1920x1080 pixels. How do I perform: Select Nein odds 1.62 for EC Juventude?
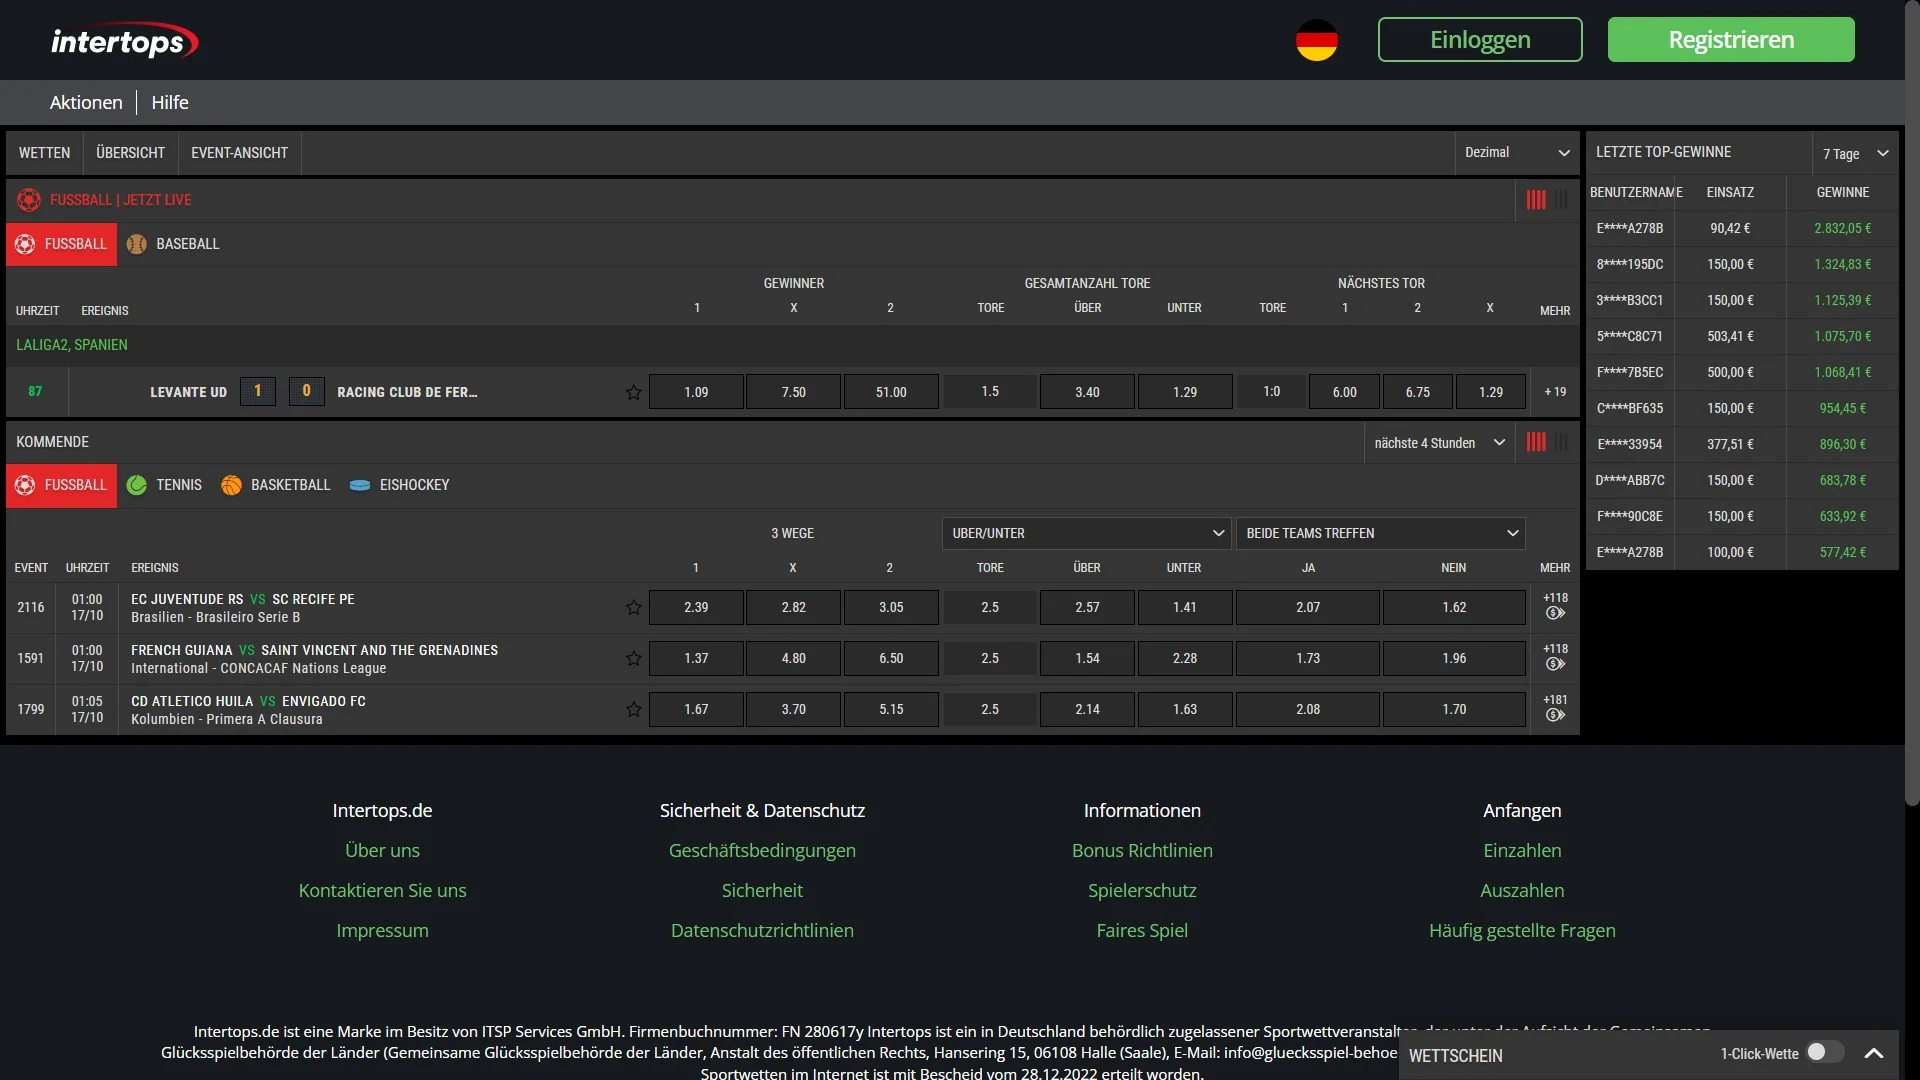1454,607
